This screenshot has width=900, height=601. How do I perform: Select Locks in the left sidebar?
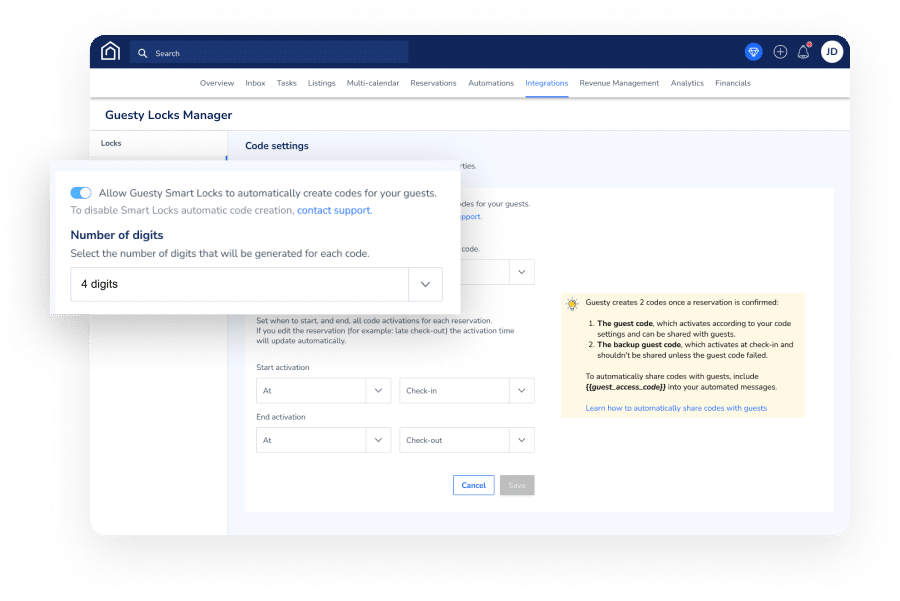coord(111,143)
